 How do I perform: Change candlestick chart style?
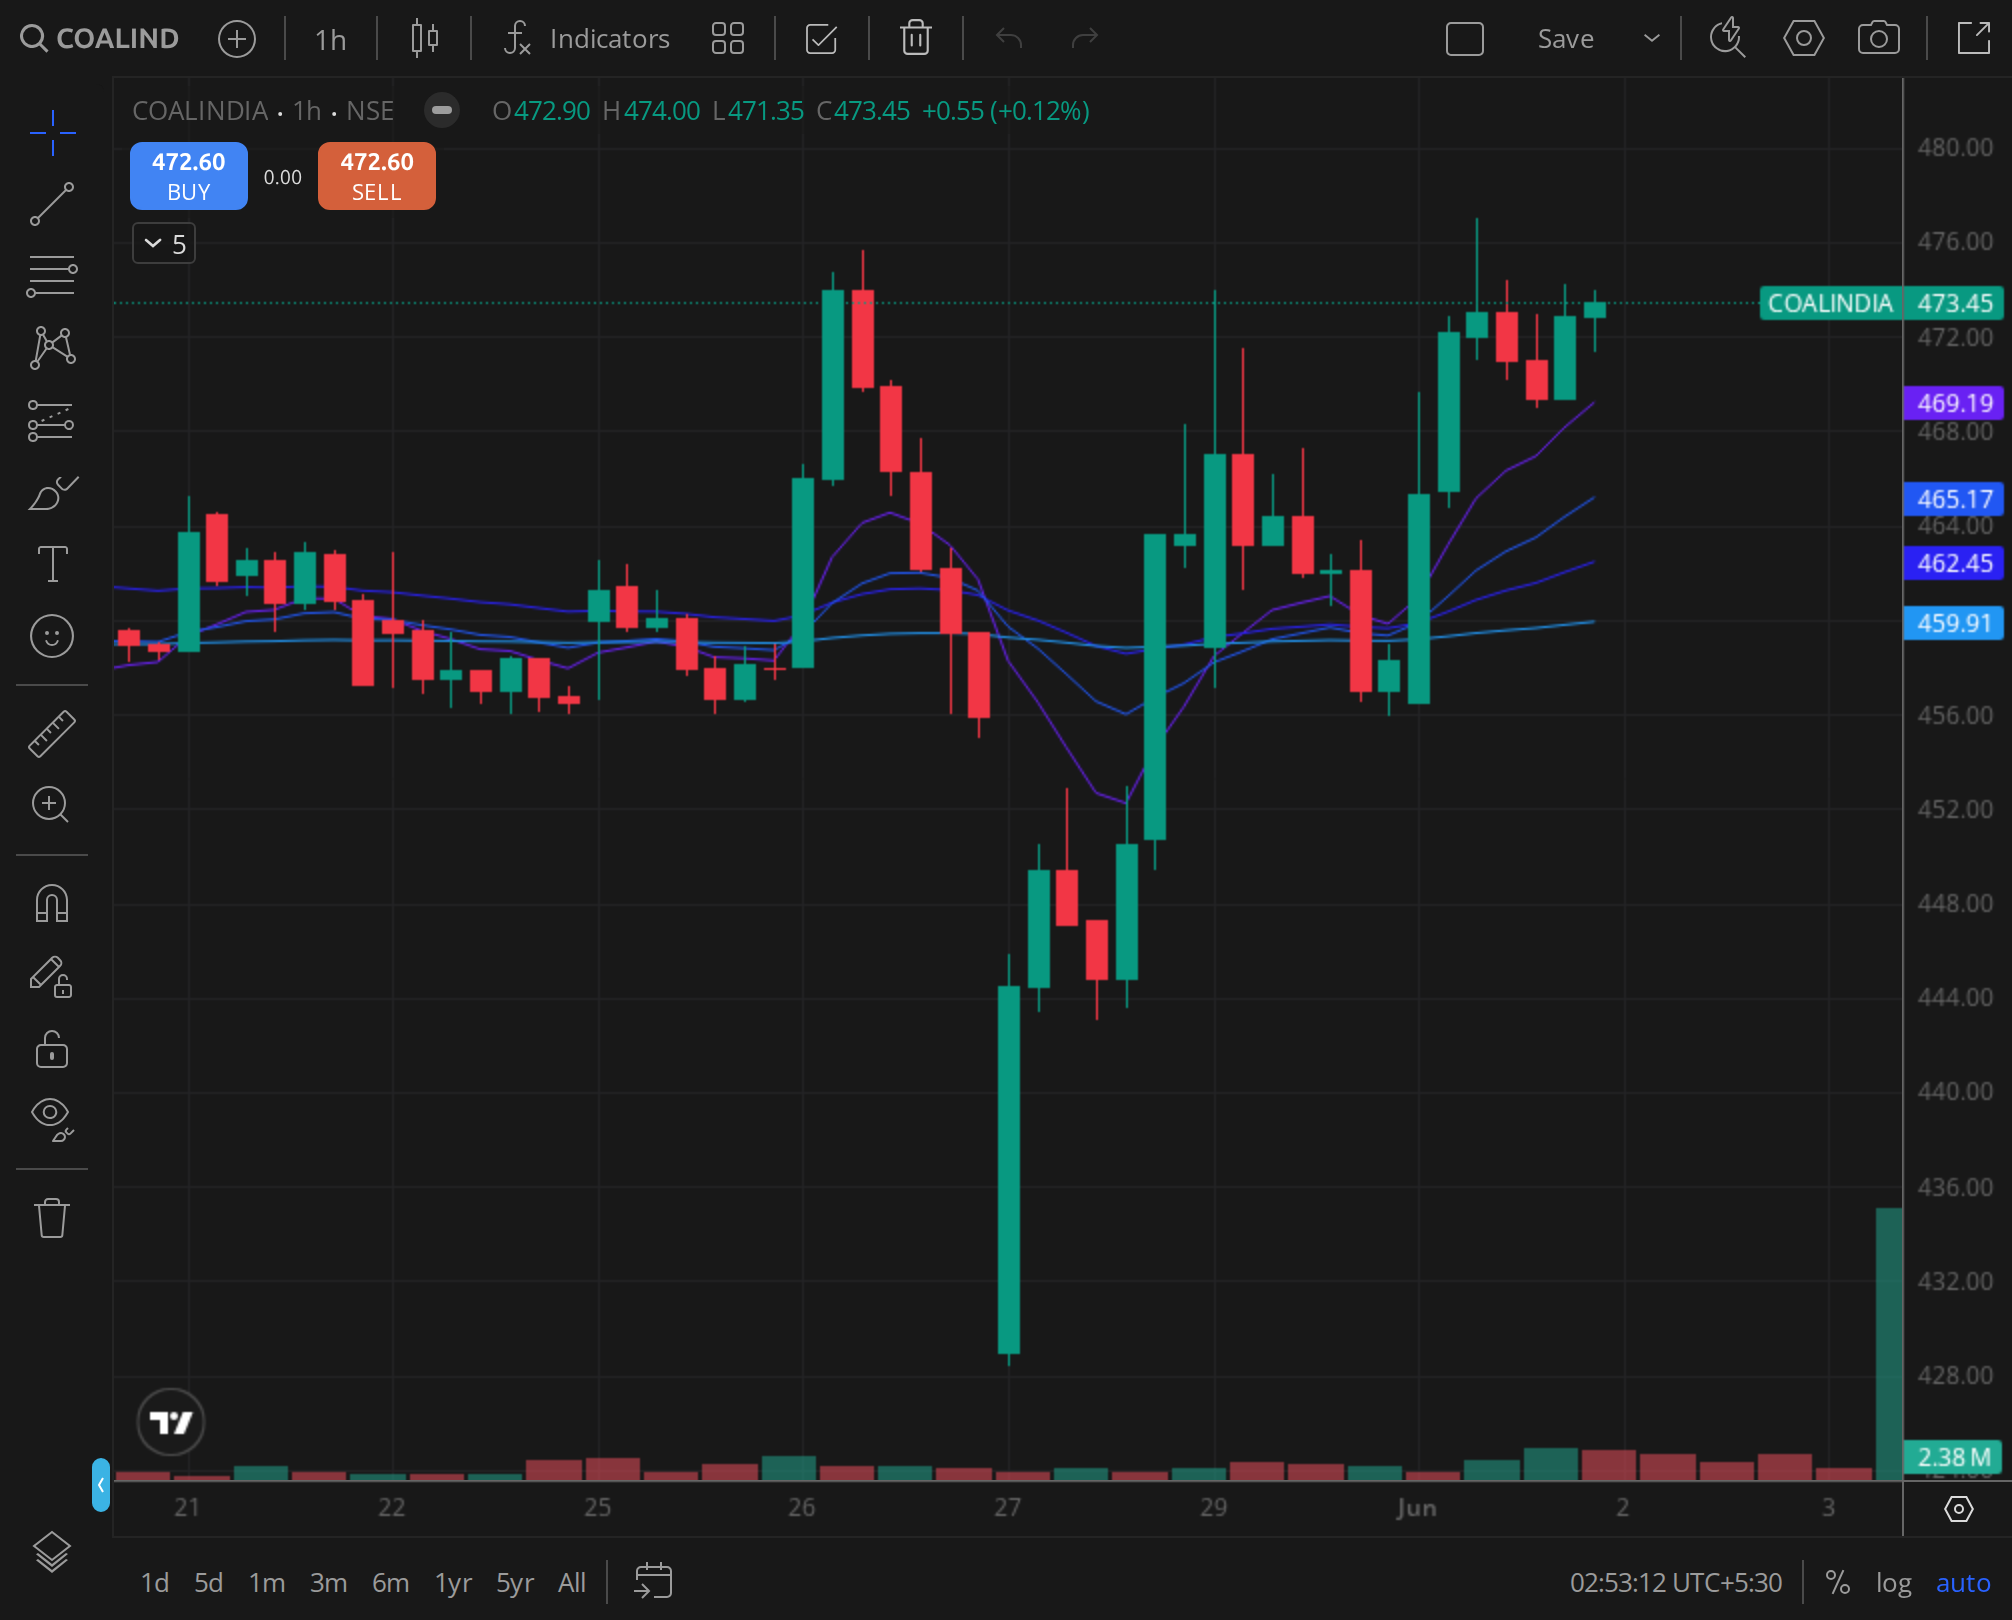tap(425, 39)
